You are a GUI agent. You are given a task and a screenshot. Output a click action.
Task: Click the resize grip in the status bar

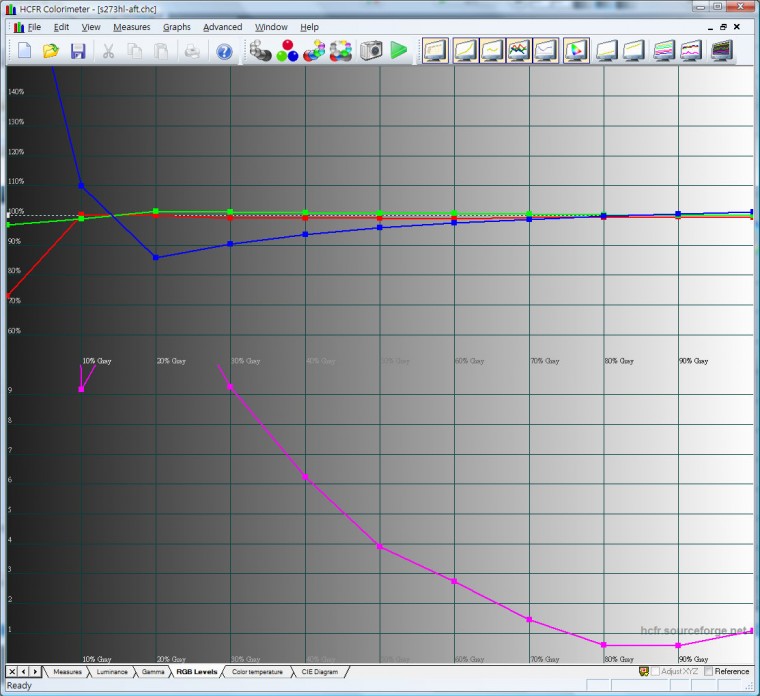tap(747, 685)
